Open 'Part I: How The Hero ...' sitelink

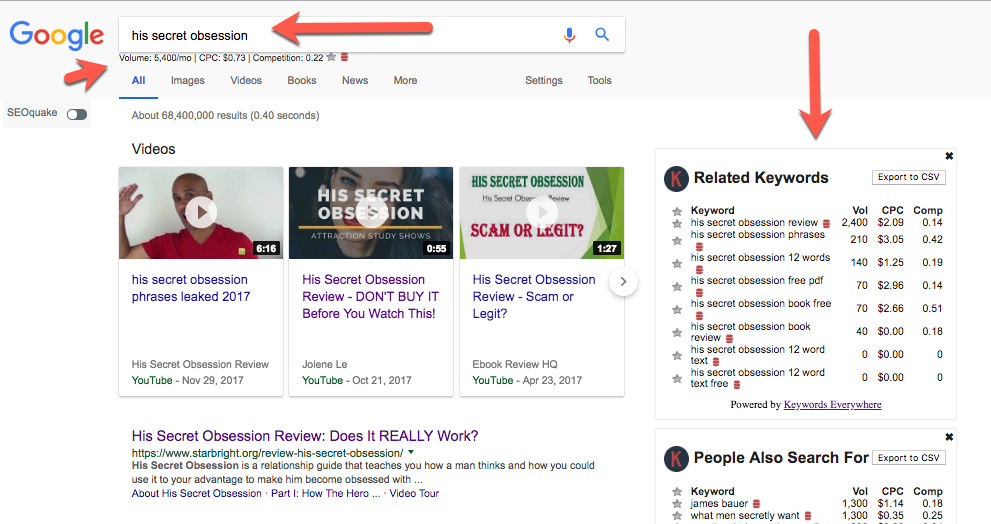coord(325,493)
